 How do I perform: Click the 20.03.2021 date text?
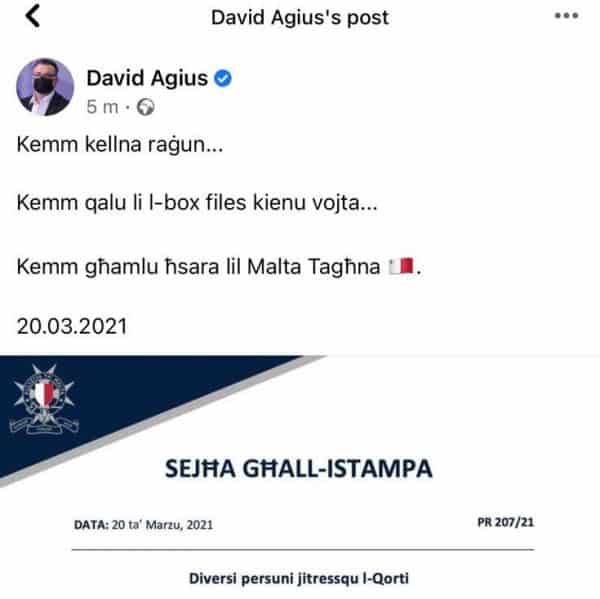72,326
